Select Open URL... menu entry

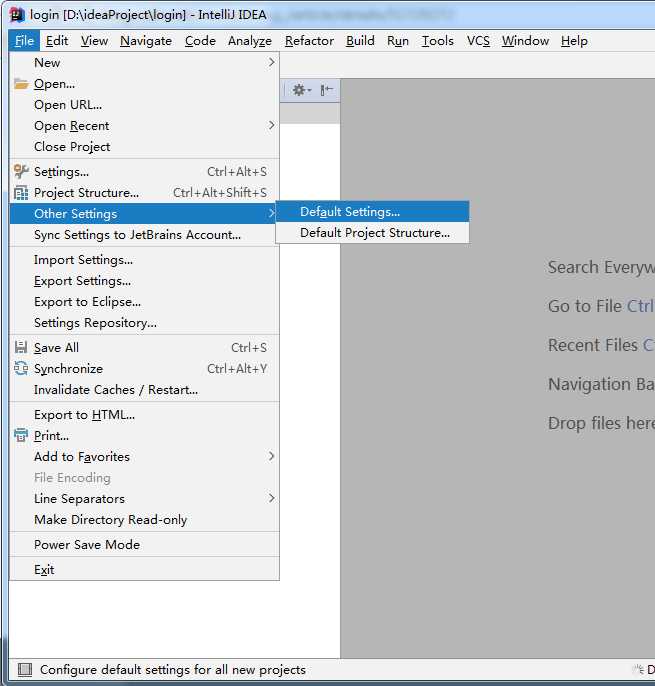pos(144,105)
